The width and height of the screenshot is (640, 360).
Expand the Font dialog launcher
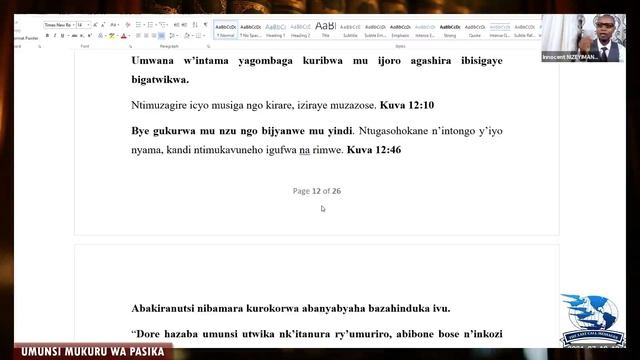click(131, 47)
